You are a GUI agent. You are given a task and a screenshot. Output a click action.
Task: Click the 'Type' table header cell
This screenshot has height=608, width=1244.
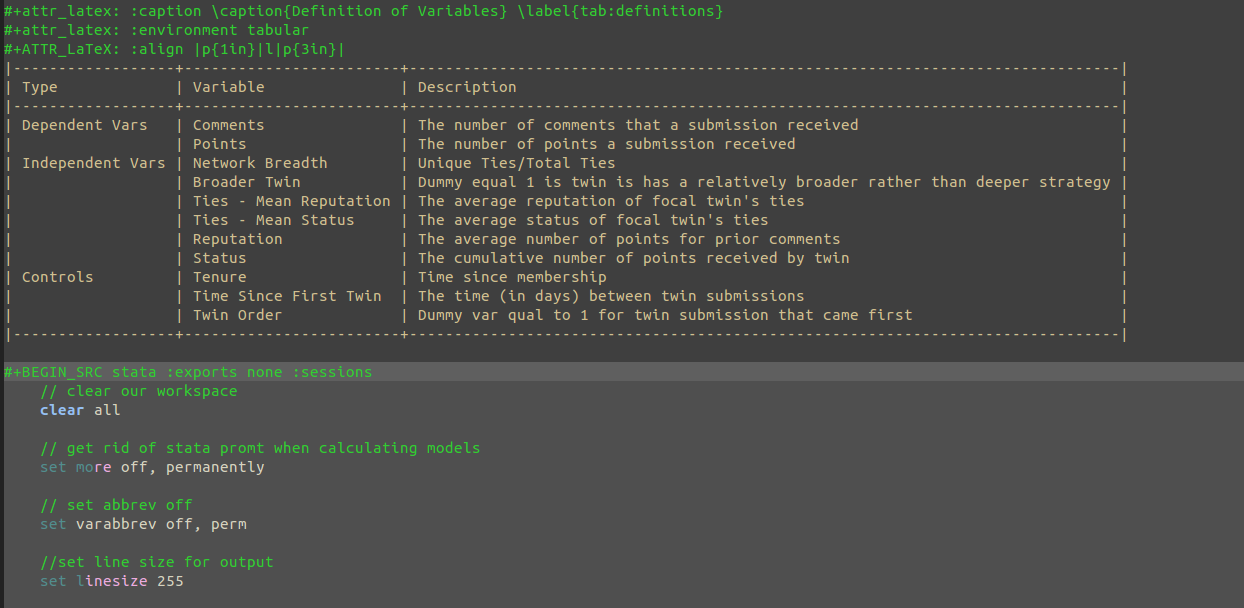[40, 87]
